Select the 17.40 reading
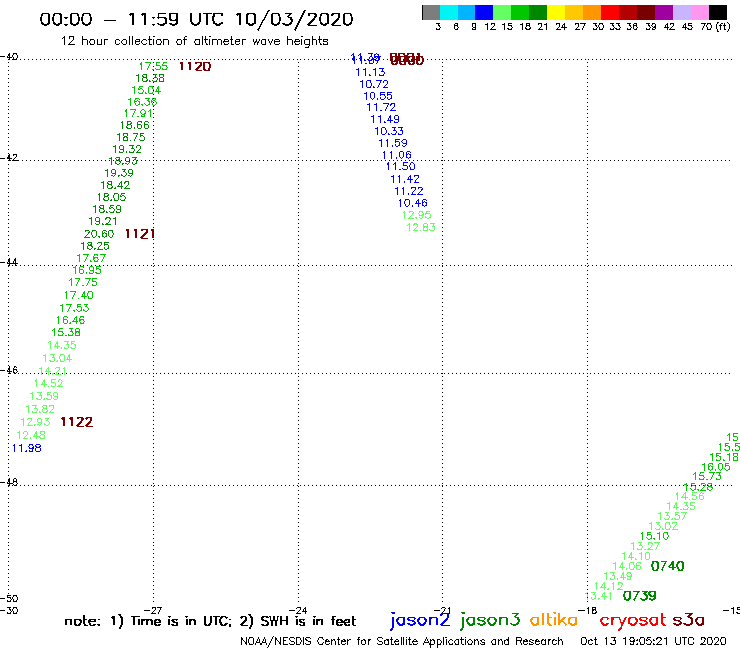This screenshot has width=740, height=650. pyautogui.click(x=79, y=295)
